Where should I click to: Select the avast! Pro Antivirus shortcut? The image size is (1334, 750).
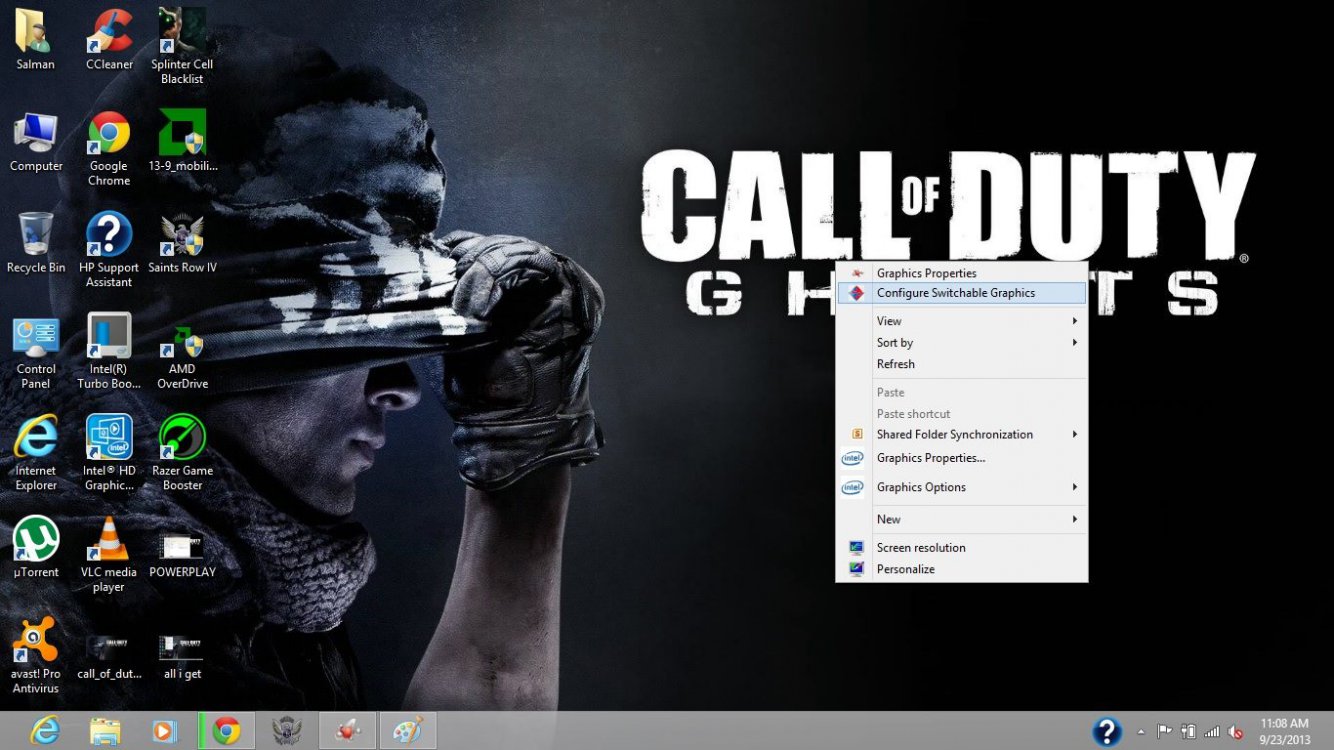pyautogui.click(x=36, y=656)
